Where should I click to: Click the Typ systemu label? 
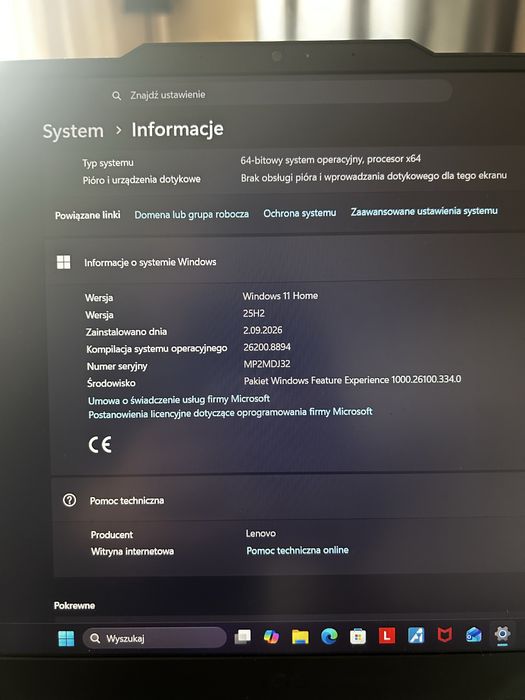[108, 163]
